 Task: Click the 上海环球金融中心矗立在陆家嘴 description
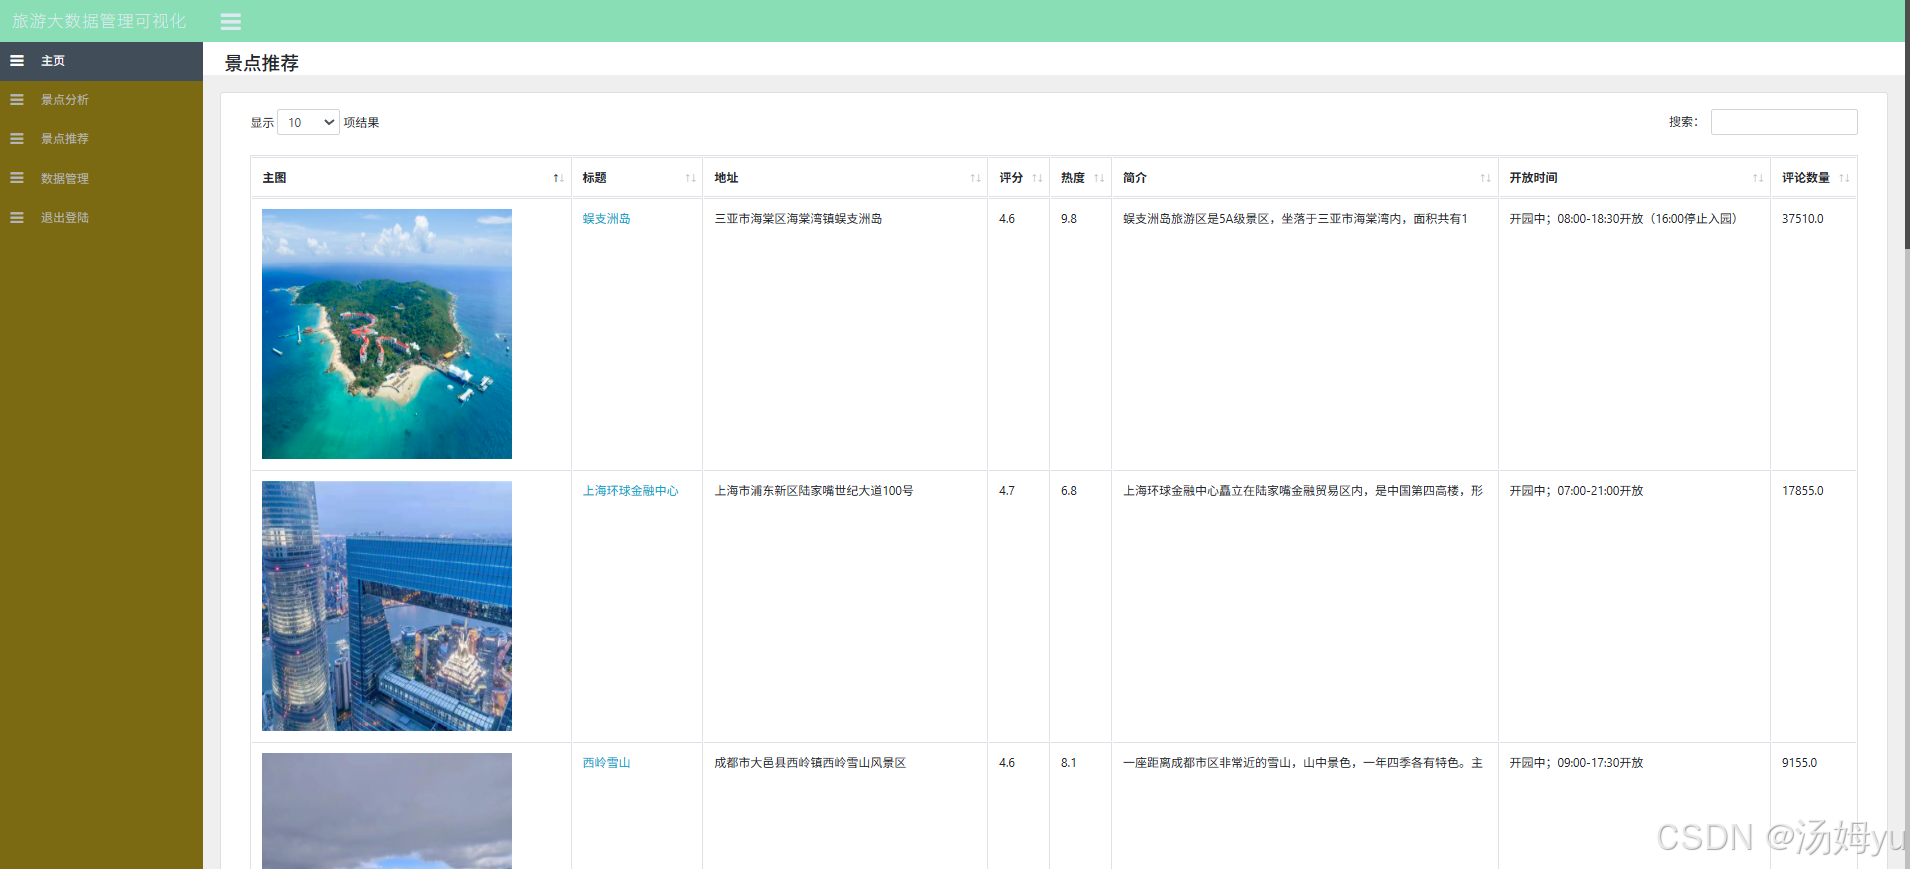[1303, 491]
